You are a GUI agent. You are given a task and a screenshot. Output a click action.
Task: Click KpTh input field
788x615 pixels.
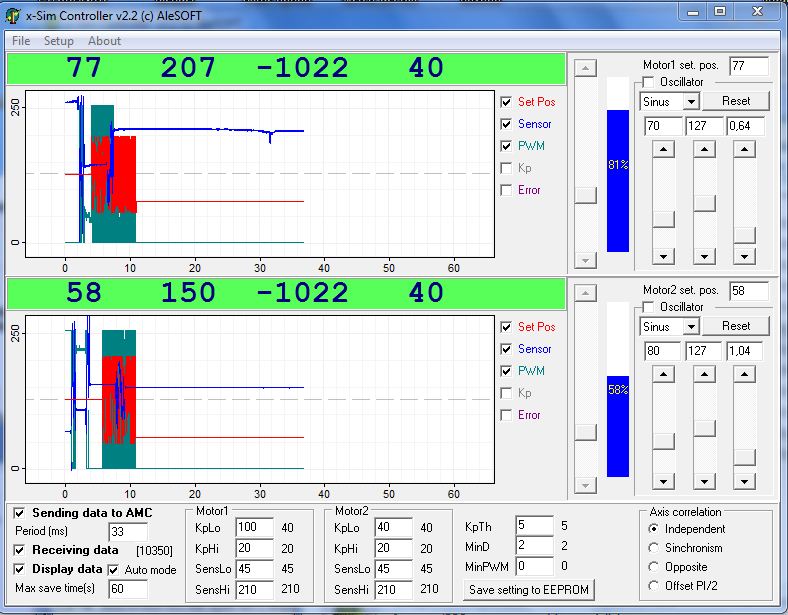pos(535,526)
